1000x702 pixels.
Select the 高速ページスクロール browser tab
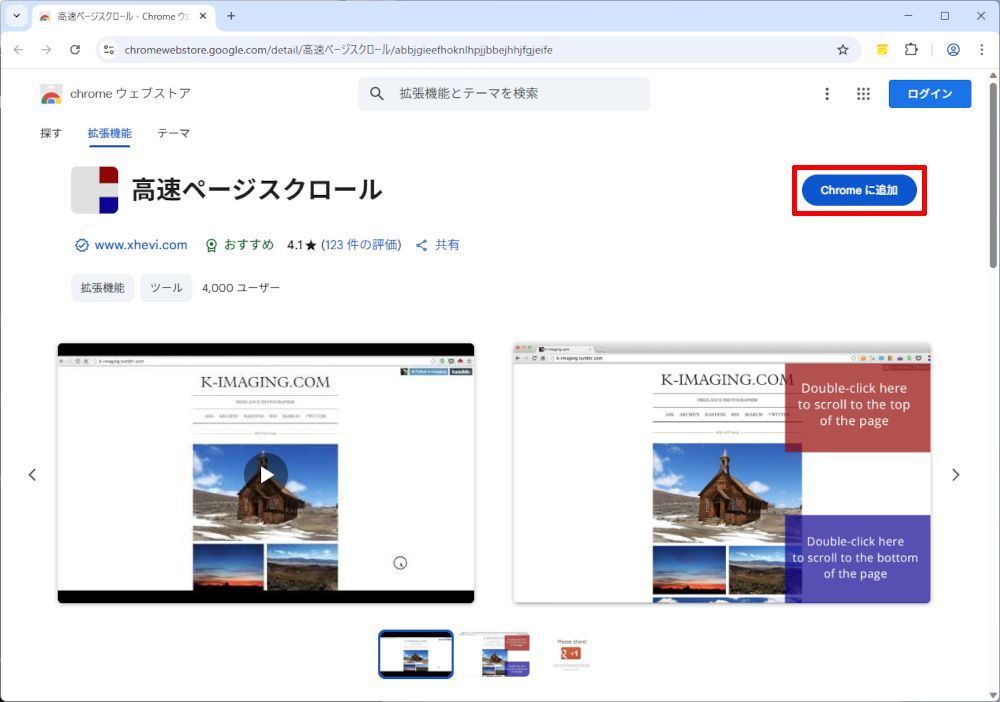(x=124, y=16)
